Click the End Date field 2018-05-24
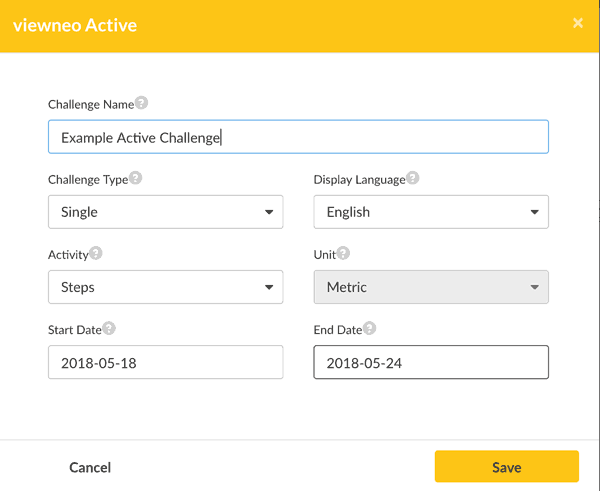600x495 pixels. (431, 362)
